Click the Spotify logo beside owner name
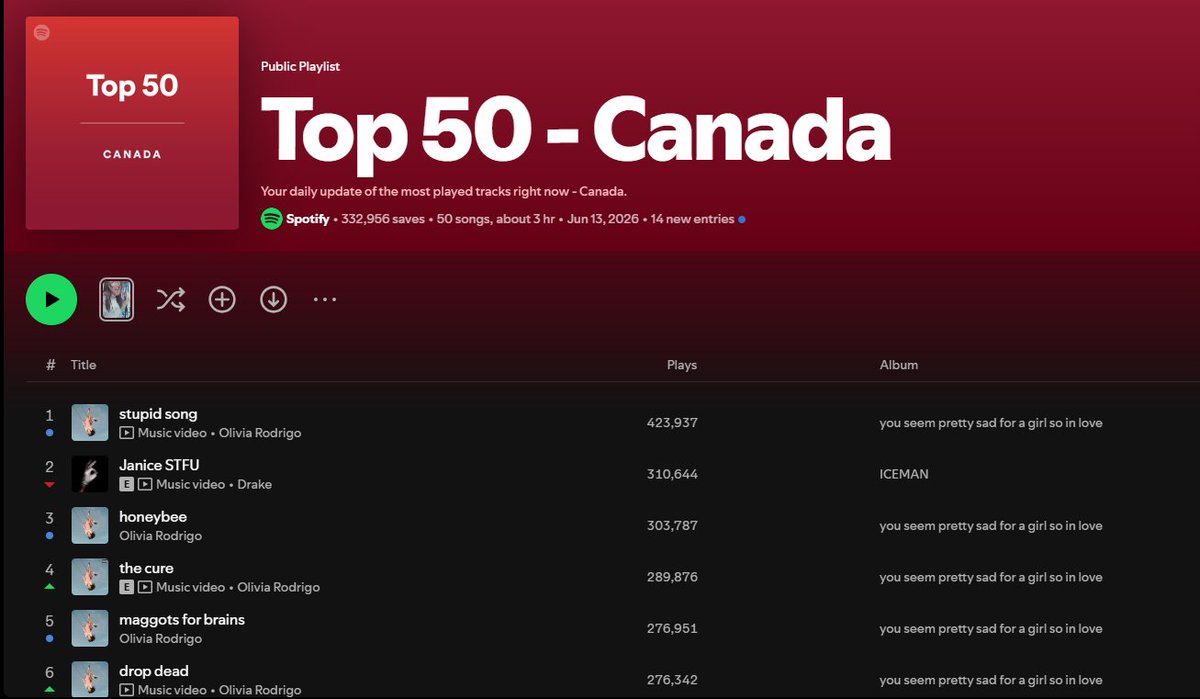The image size is (1200, 699). [x=271, y=219]
